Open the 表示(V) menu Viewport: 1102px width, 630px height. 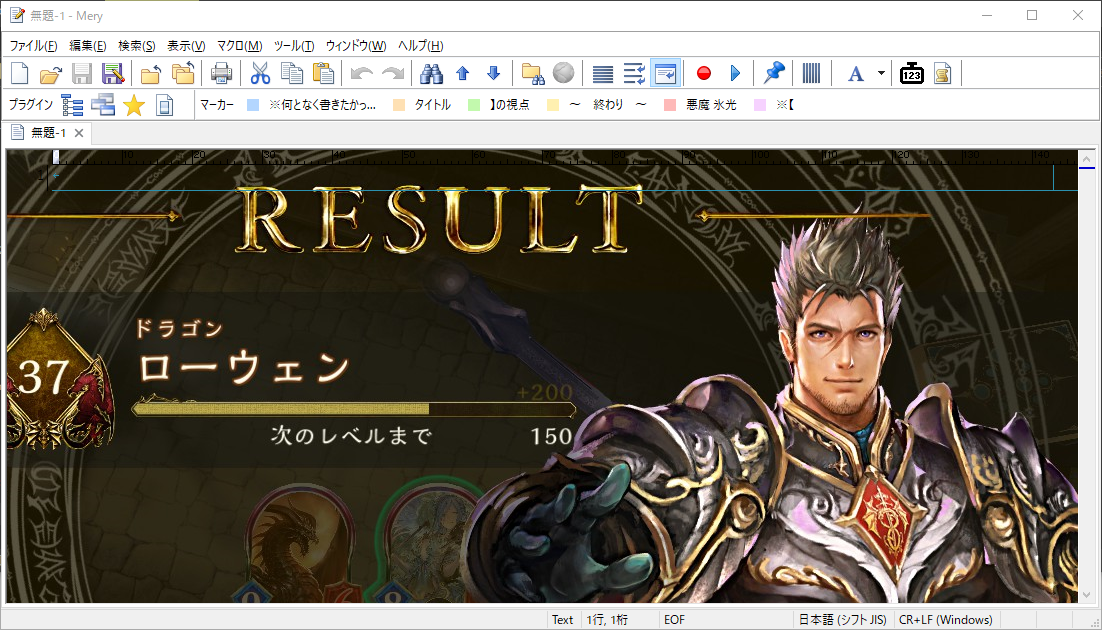click(x=186, y=46)
